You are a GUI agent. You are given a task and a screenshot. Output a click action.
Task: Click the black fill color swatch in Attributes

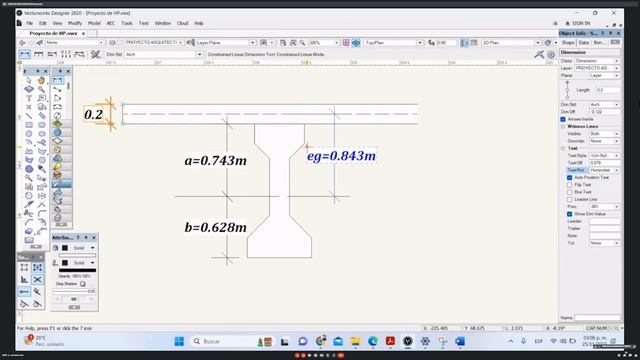pyautogui.click(x=65, y=248)
